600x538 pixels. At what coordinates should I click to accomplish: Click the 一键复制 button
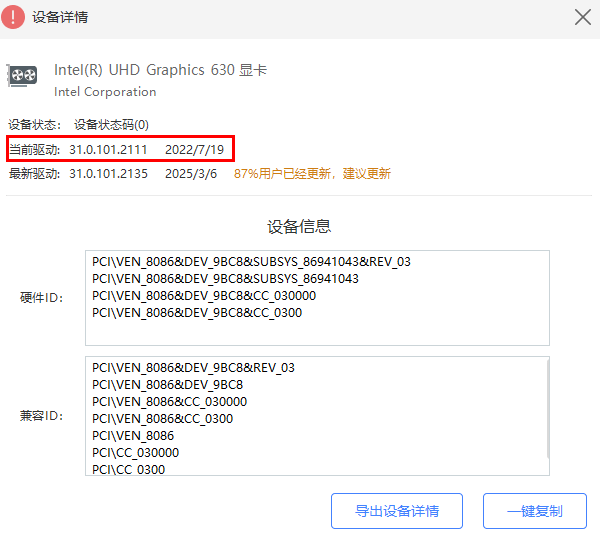point(535,511)
